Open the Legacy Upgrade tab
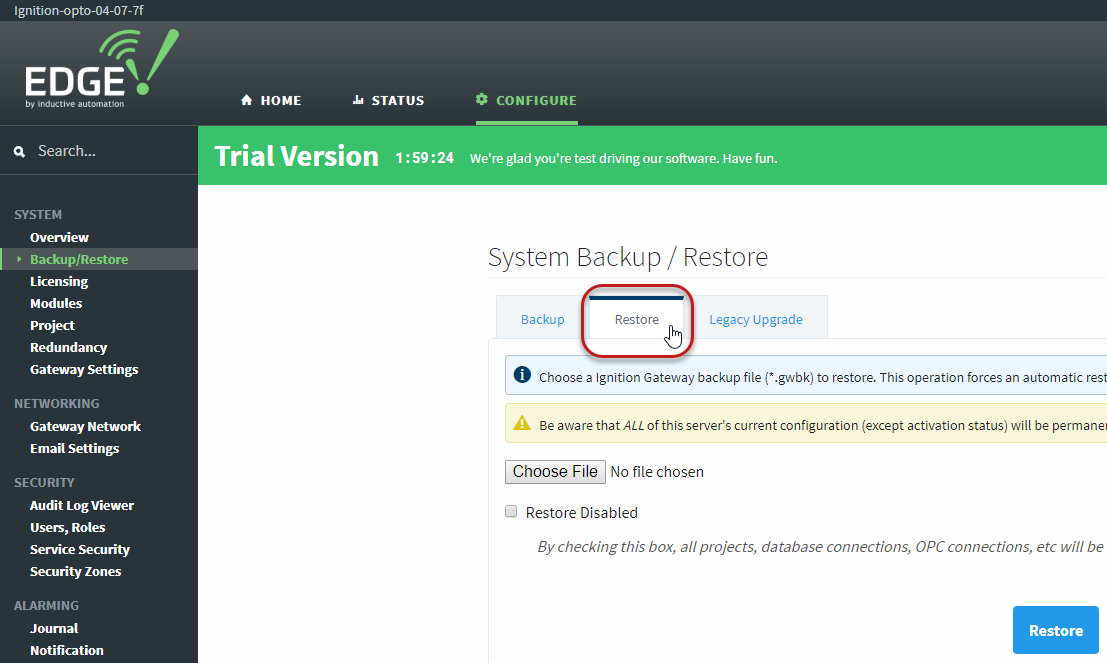This screenshot has width=1107, height=663. 755,319
